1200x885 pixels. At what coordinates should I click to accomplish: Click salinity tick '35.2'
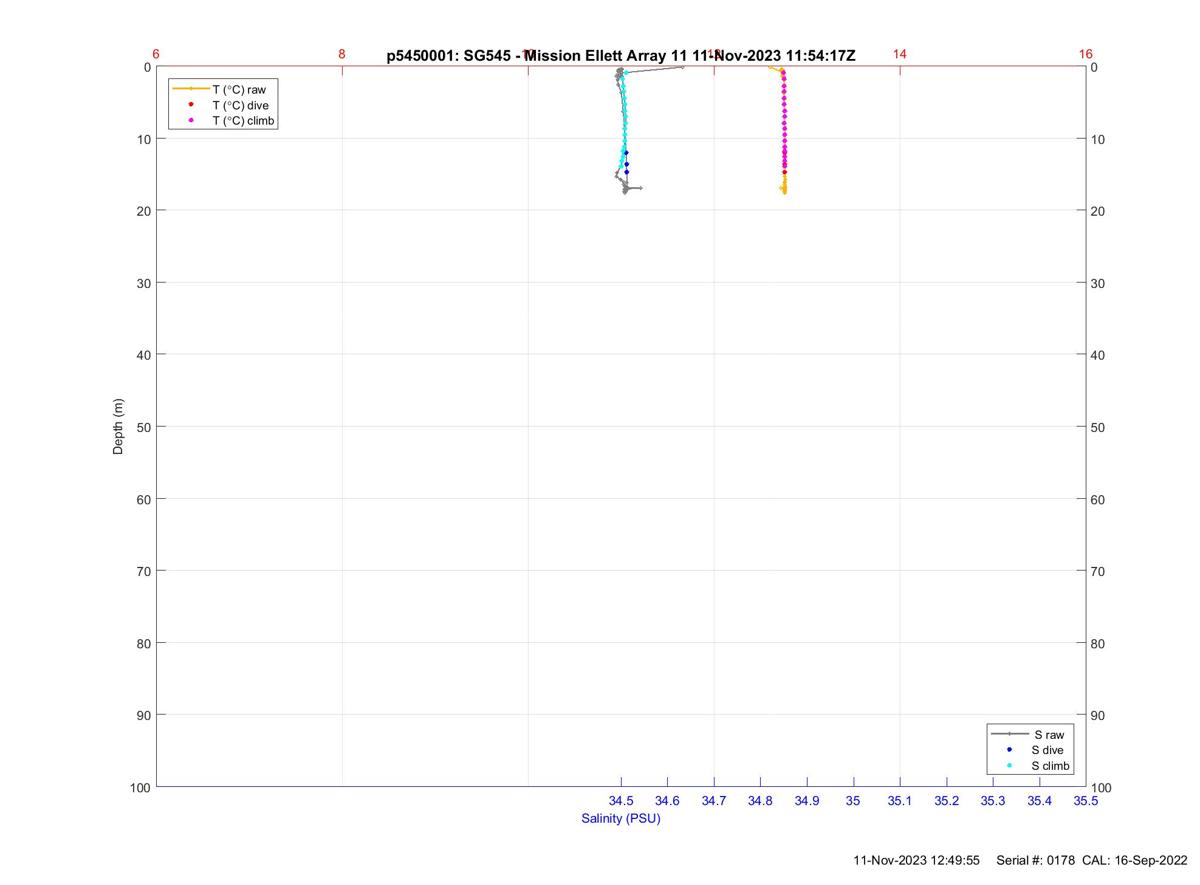pos(947,801)
